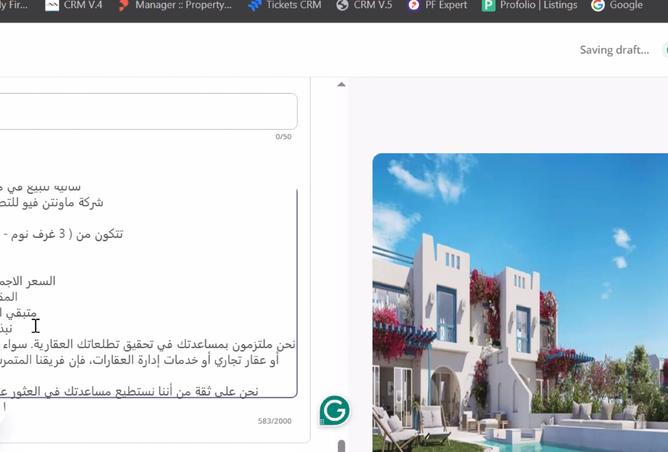Click the 'Saving draft...' status text
Screen dimensions: 668x452
click(614, 50)
